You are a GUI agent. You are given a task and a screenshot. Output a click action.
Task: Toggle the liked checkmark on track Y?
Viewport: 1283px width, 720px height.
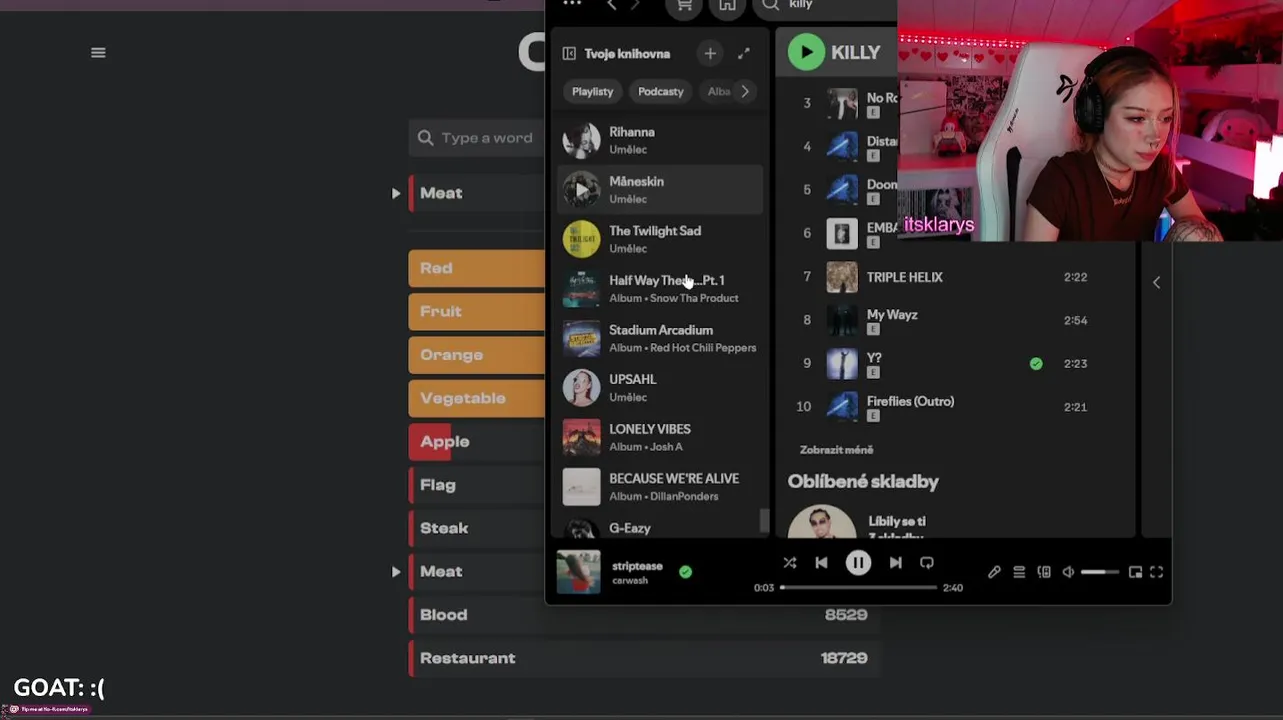point(1036,364)
